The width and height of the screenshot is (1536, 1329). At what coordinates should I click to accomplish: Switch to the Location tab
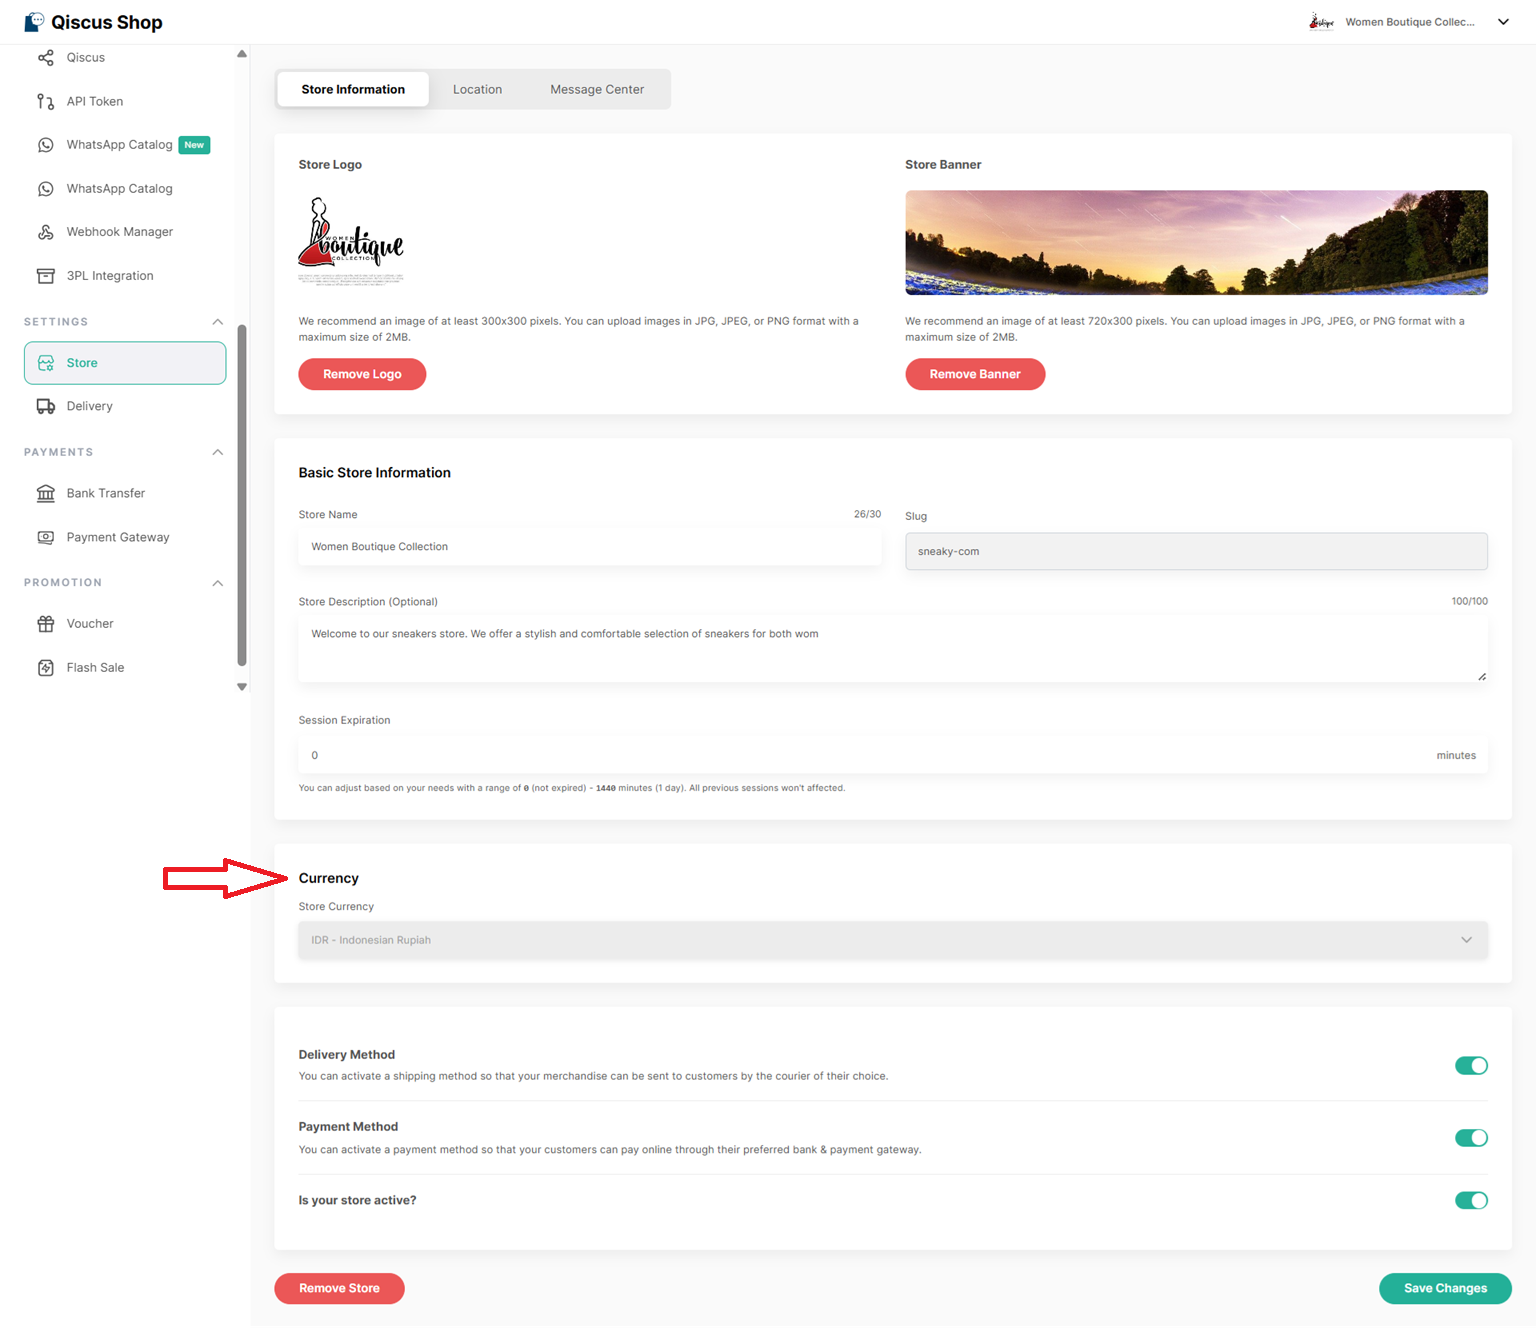pyautogui.click(x=477, y=89)
